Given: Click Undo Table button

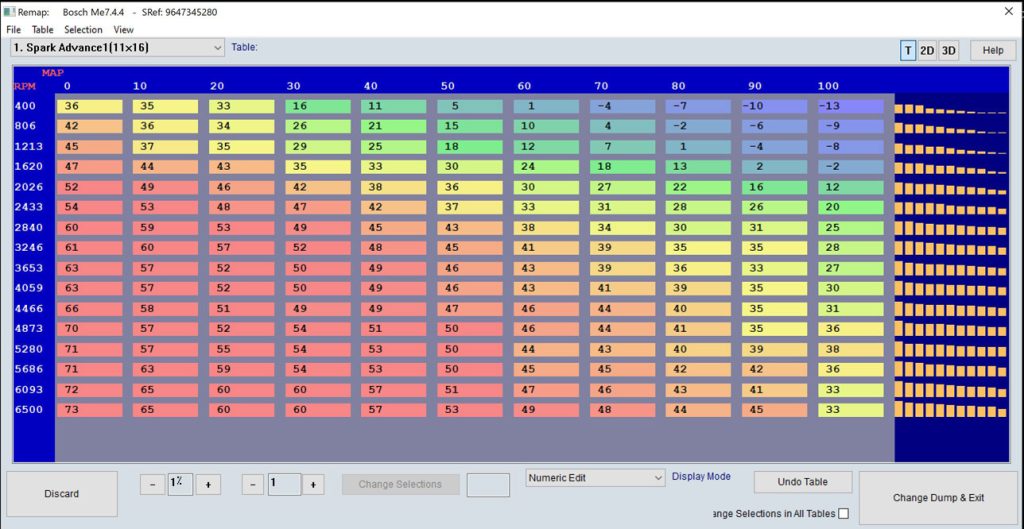Looking at the screenshot, I should point(802,483).
